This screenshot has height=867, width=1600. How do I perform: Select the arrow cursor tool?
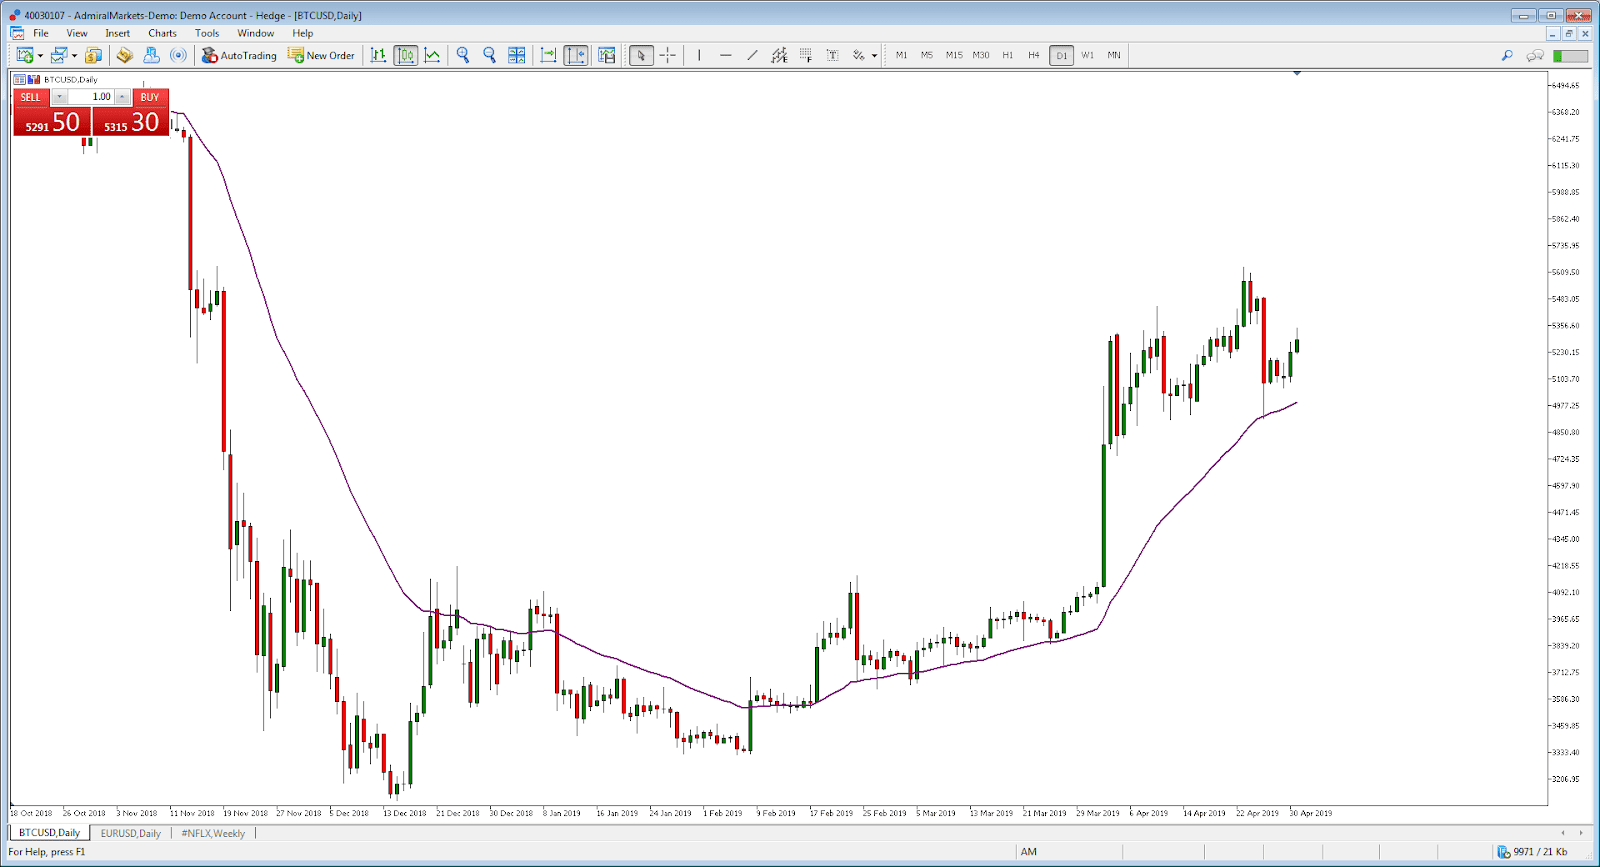pos(641,55)
